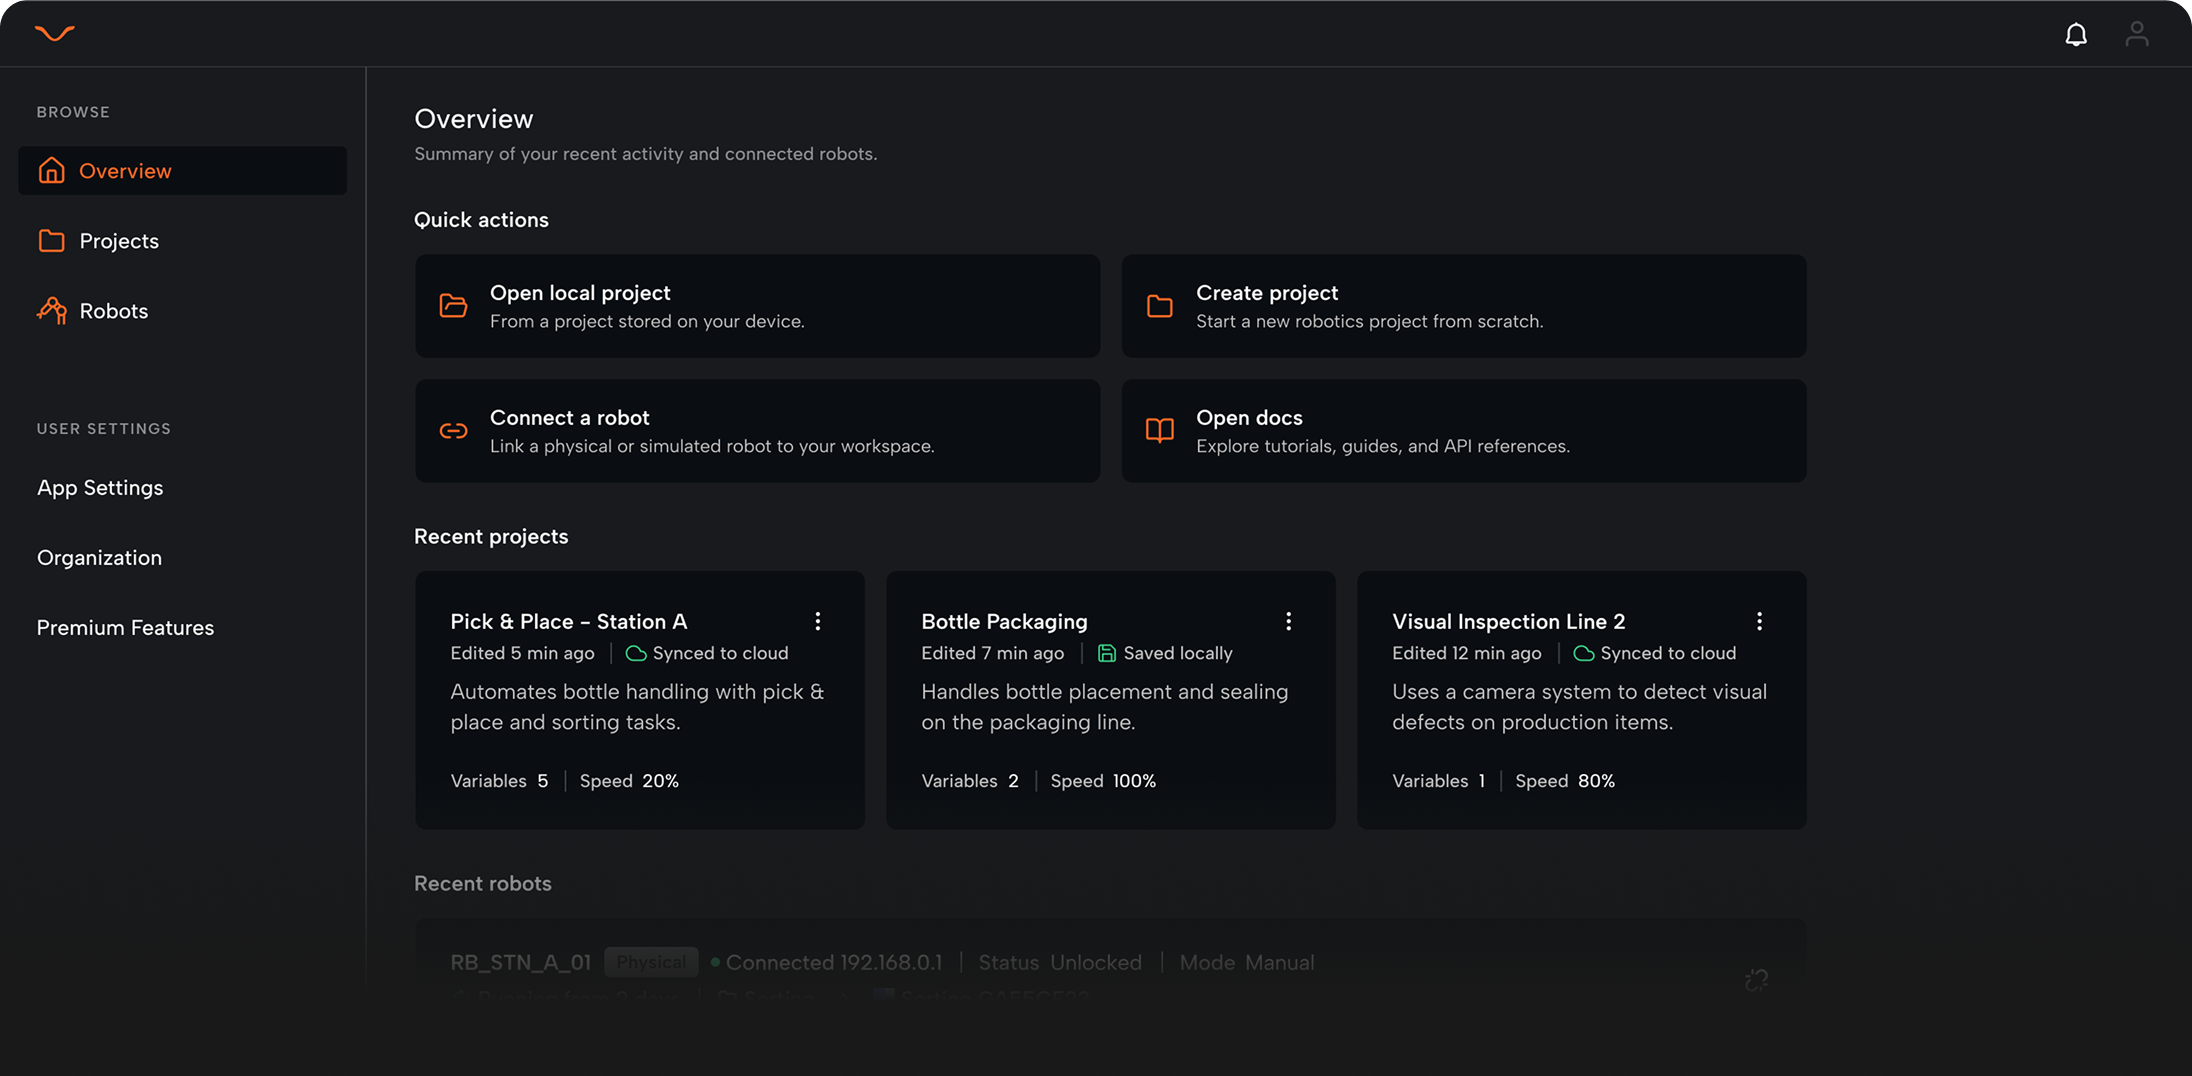Open the user profile icon
The width and height of the screenshot is (2192, 1076).
point(2136,35)
